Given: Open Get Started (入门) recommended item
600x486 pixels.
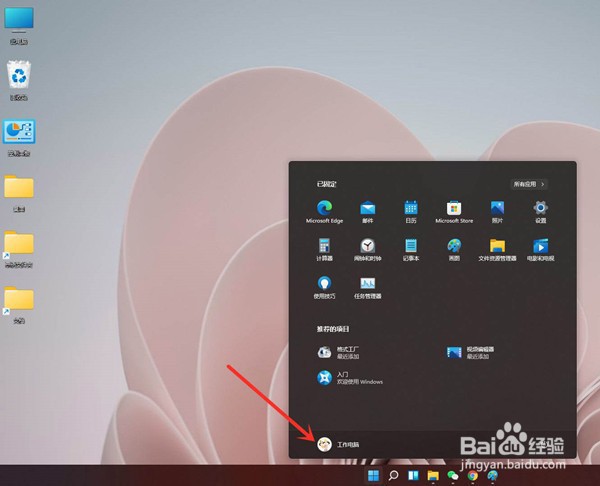Looking at the screenshot, I should (350, 378).
